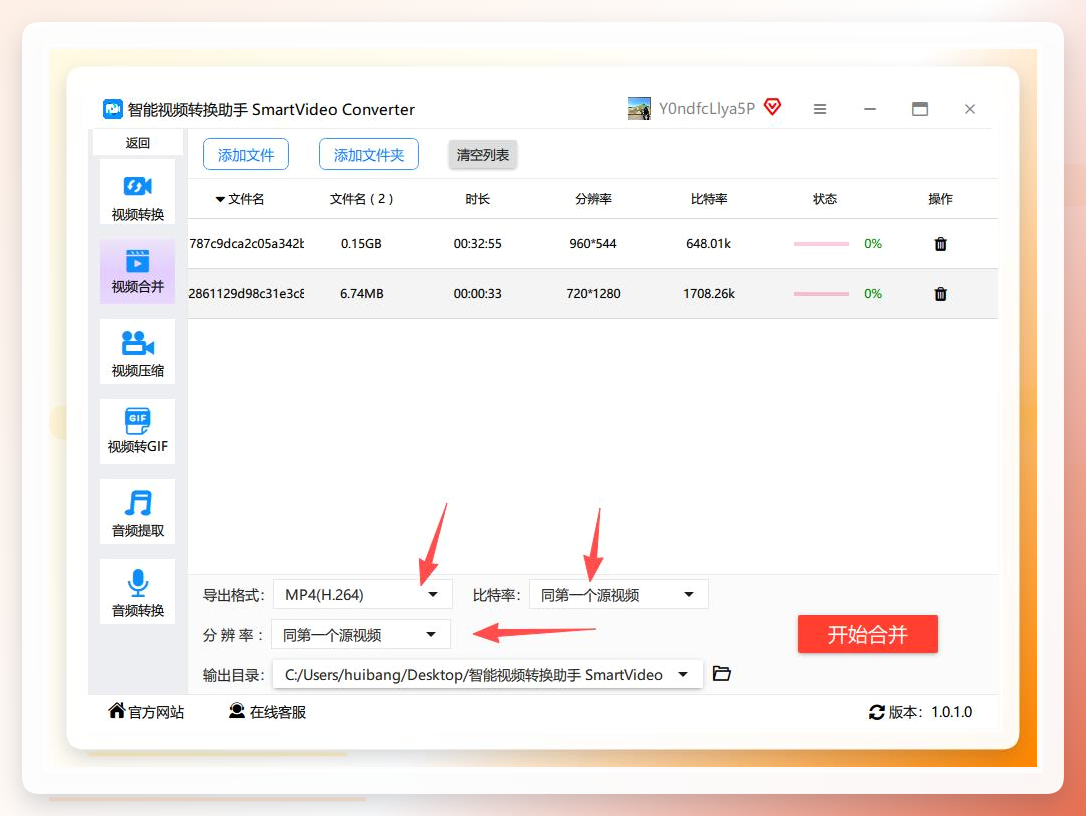Expand the 分辨率 resolution dropdown
This screenshot has width=1086, height=816.
click(x=361, y=635)
